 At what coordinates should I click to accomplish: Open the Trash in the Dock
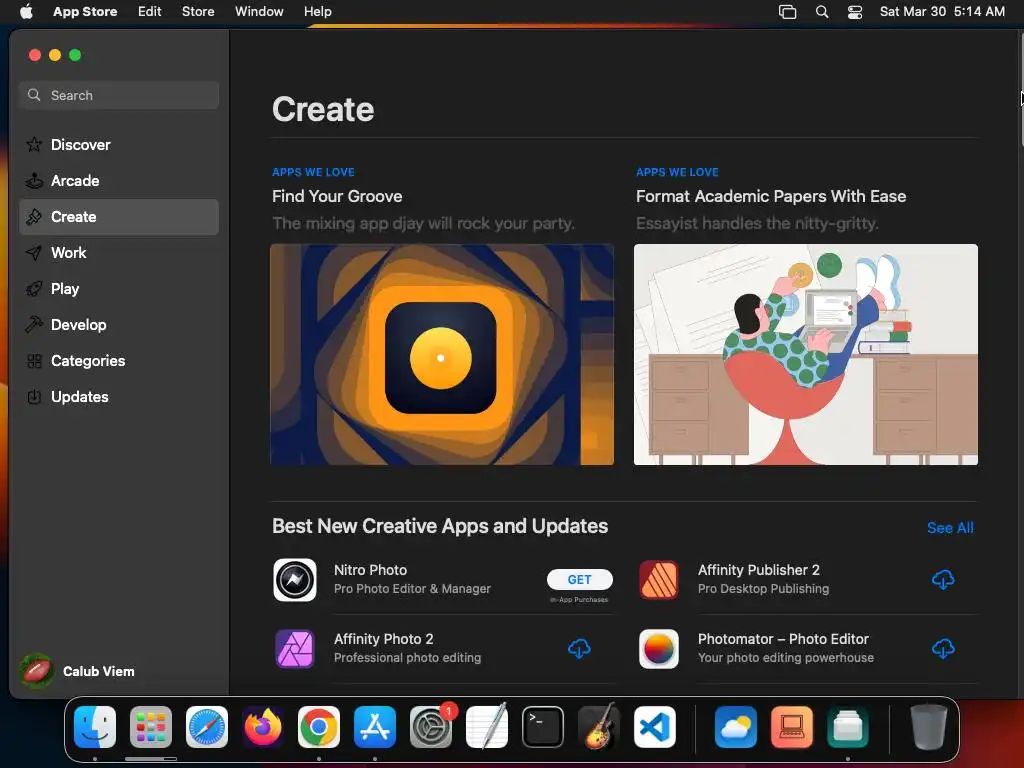929,727
